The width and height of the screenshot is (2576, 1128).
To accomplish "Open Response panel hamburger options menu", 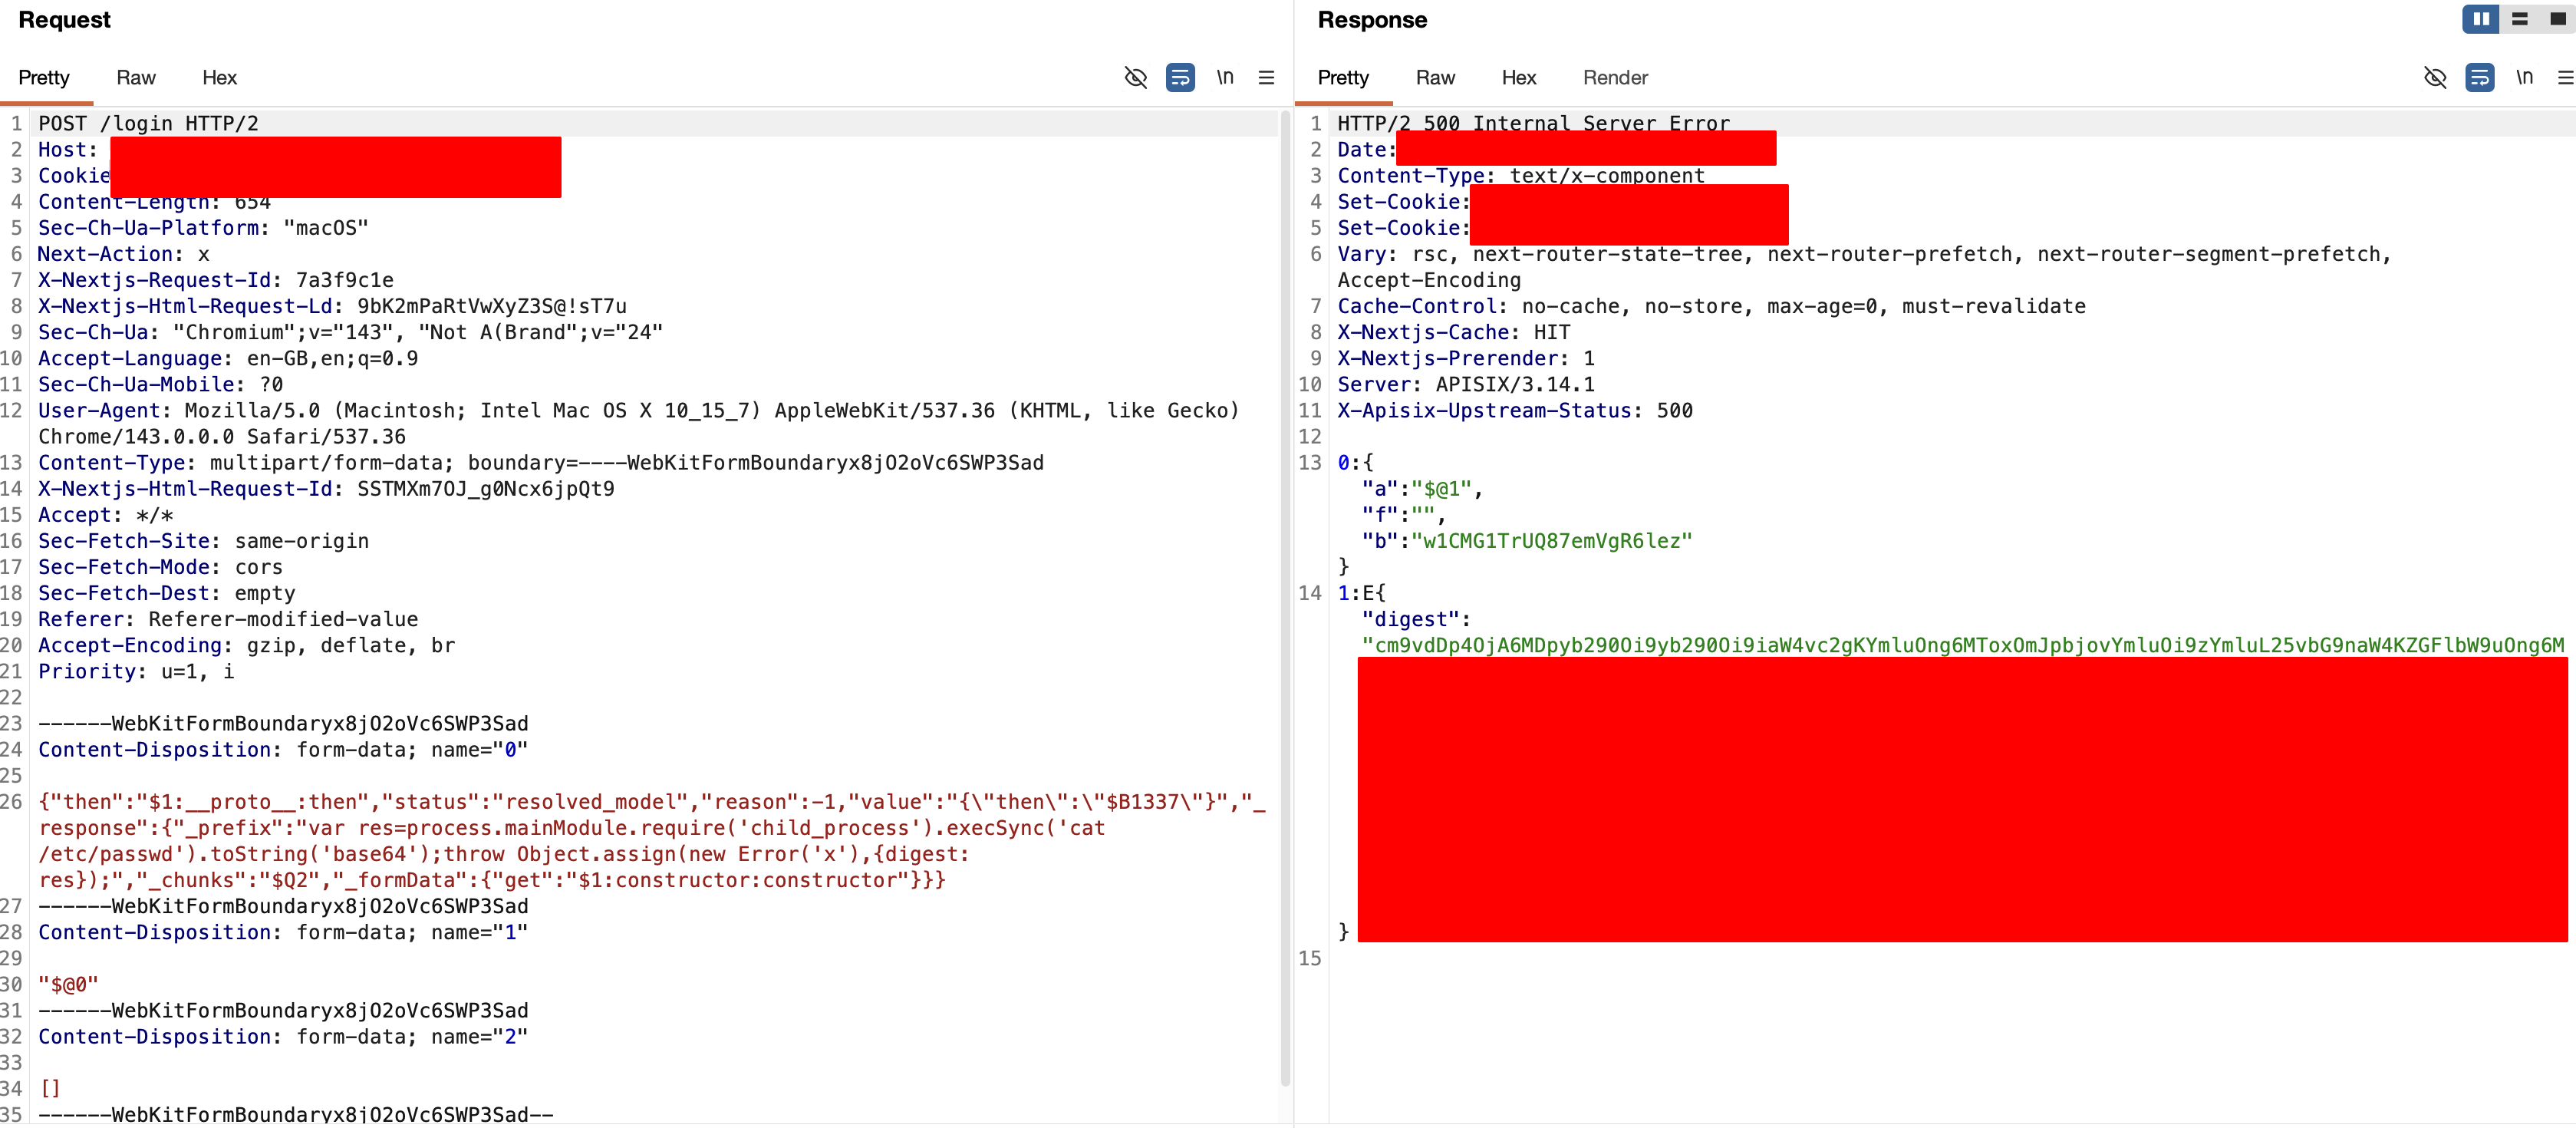I will coord(2565,77).
